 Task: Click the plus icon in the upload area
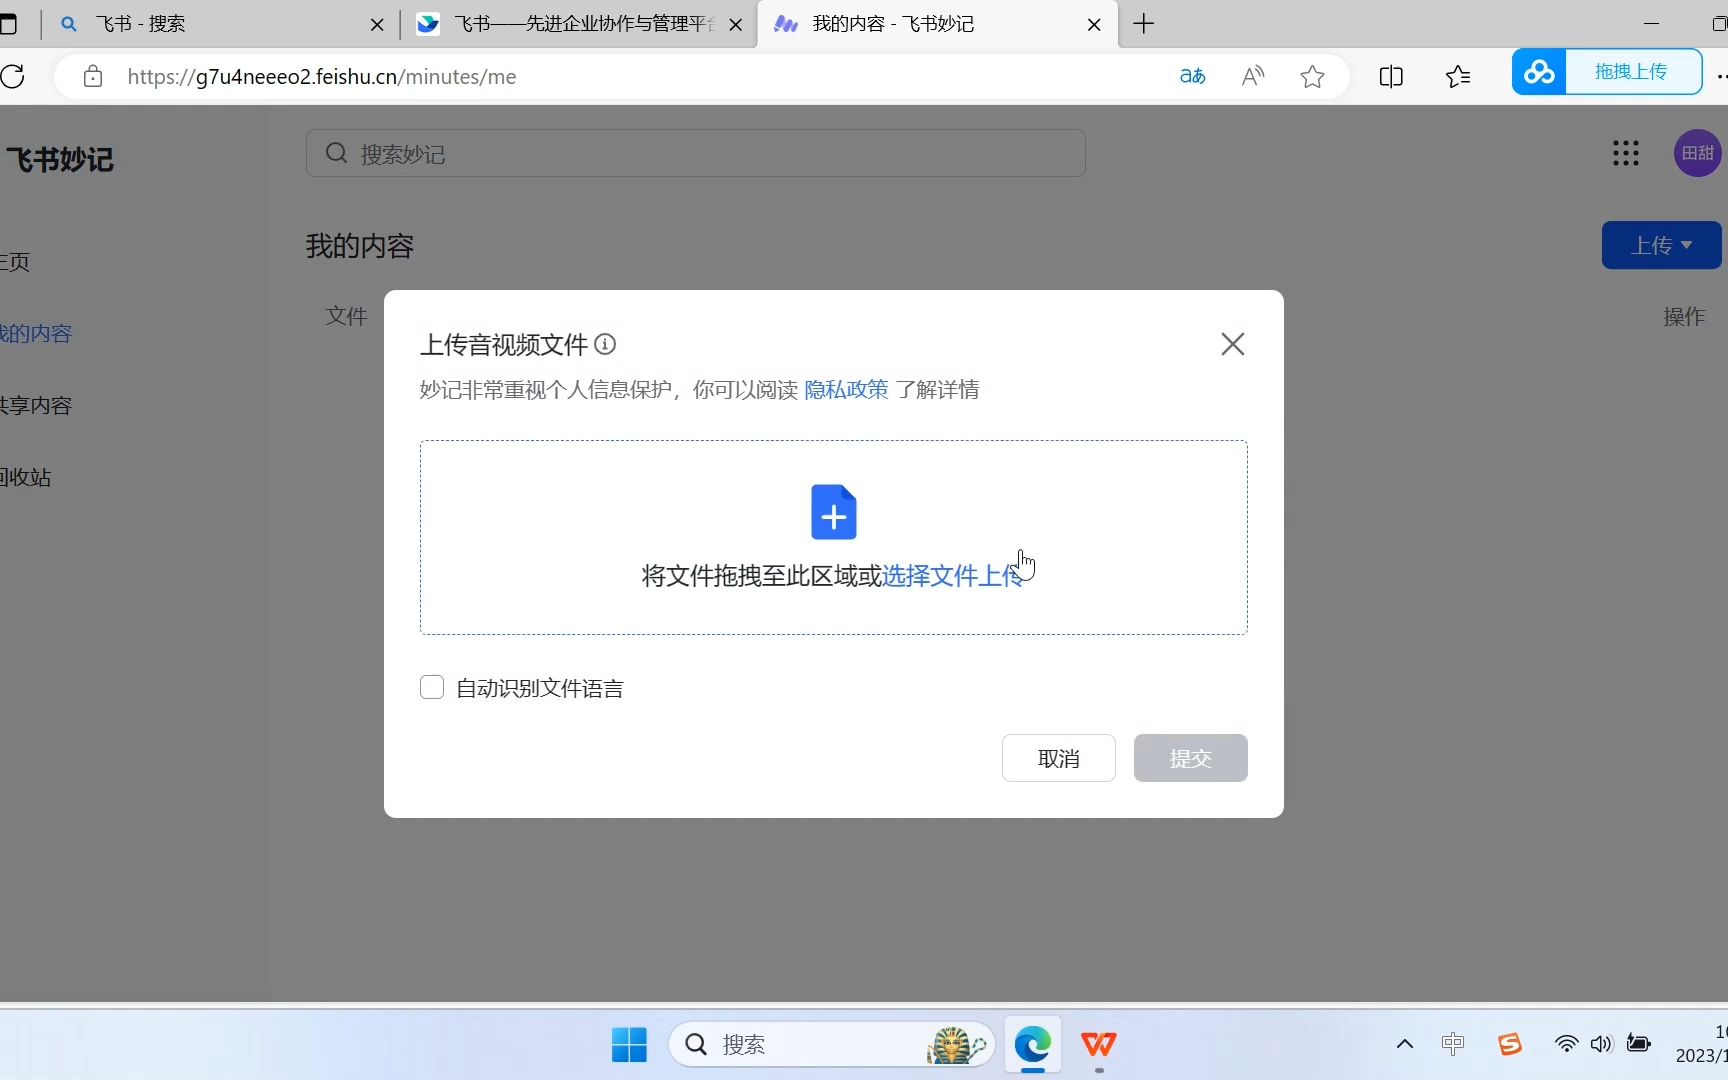pos(833,512)
